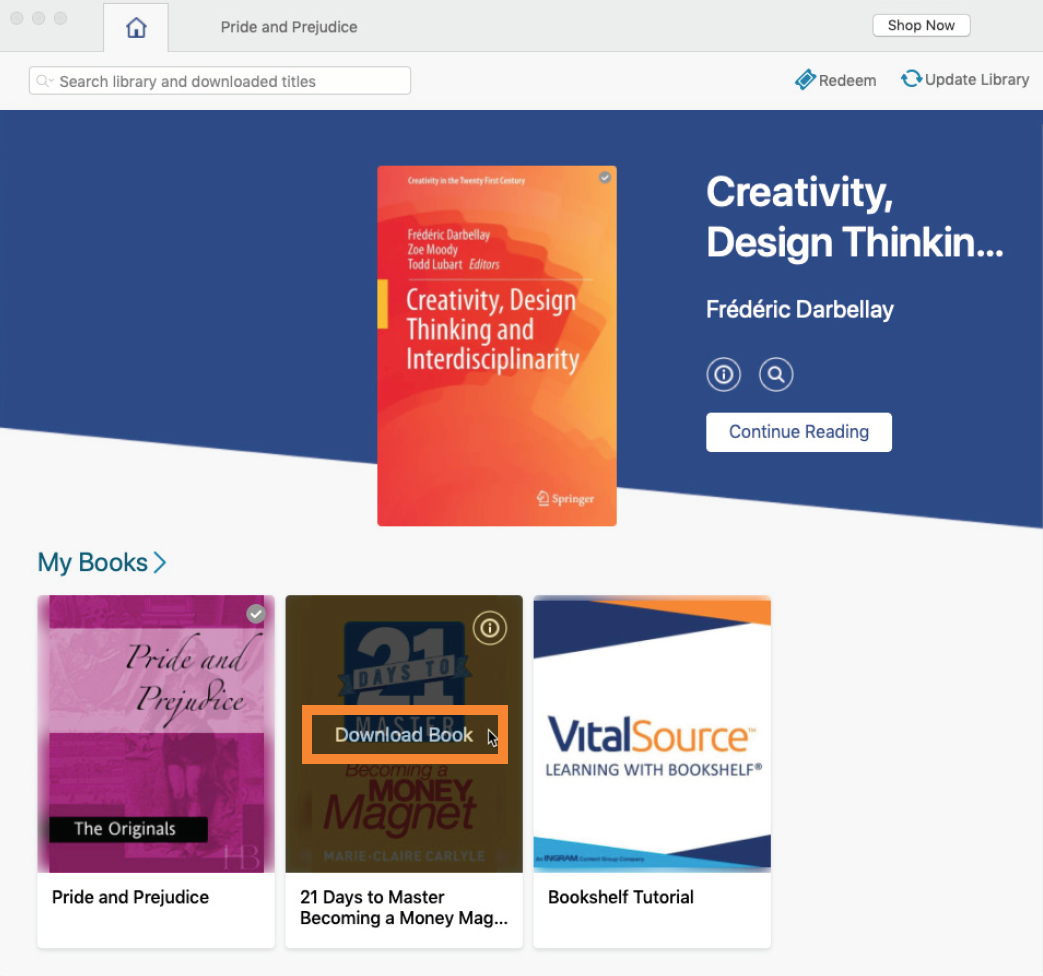Click Download Book on 21 Days

pyautogui.click(x=404, y=734)
